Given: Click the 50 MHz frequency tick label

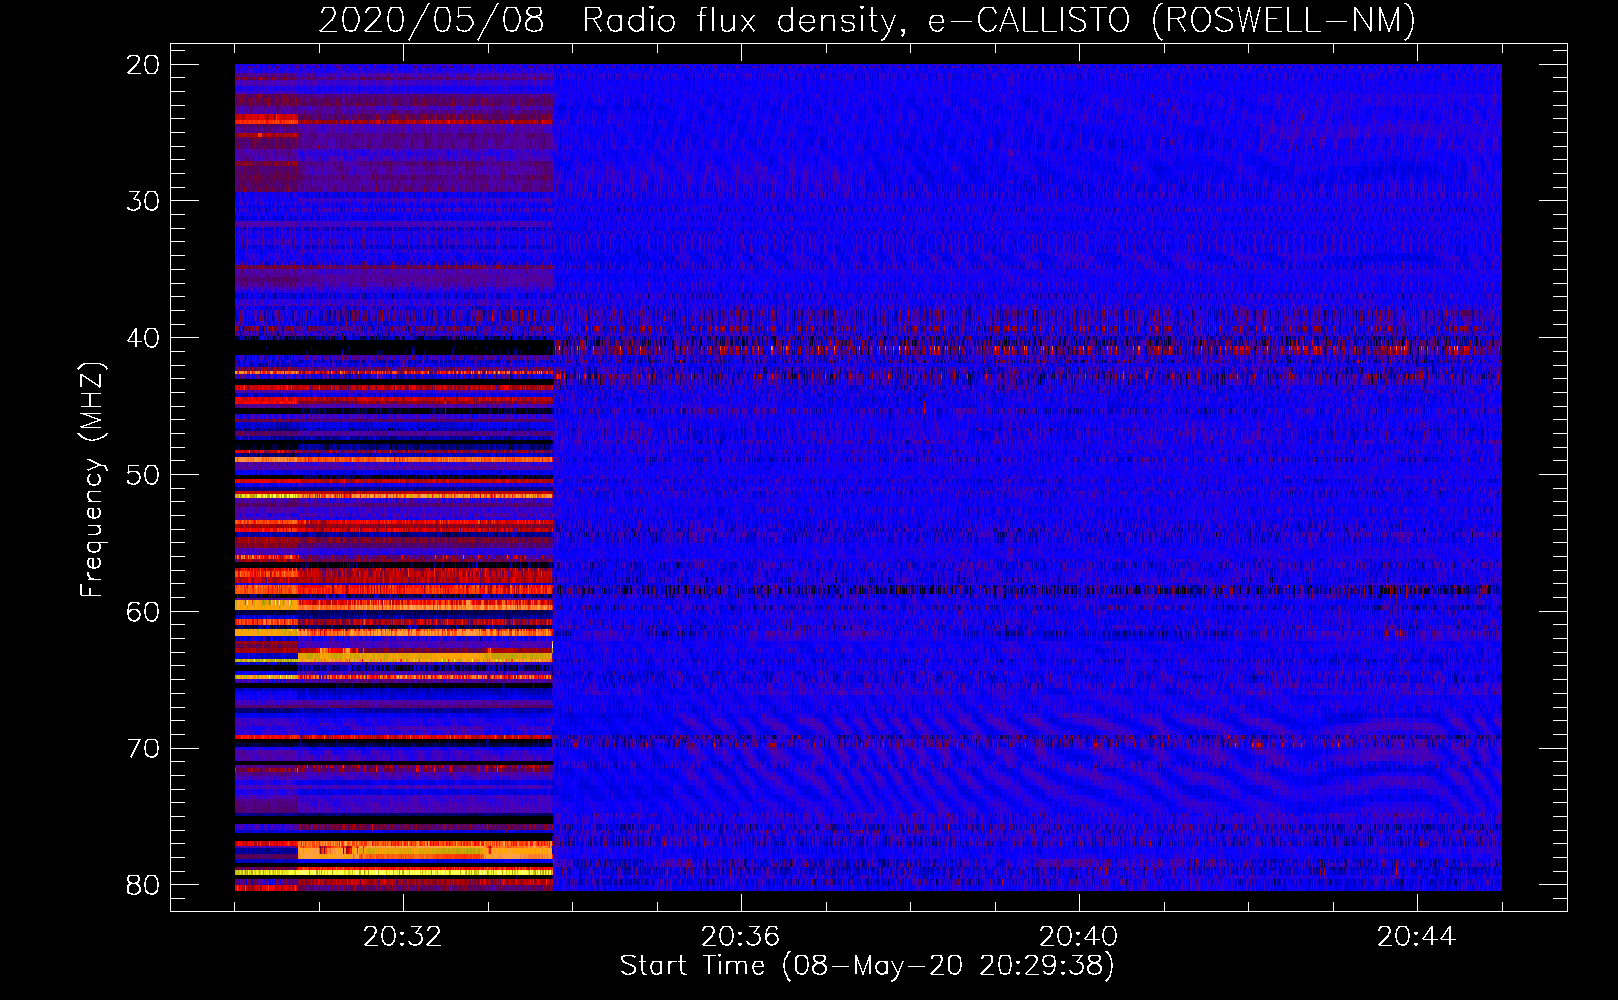Looking at the screenshot, I should pos(143,475).
